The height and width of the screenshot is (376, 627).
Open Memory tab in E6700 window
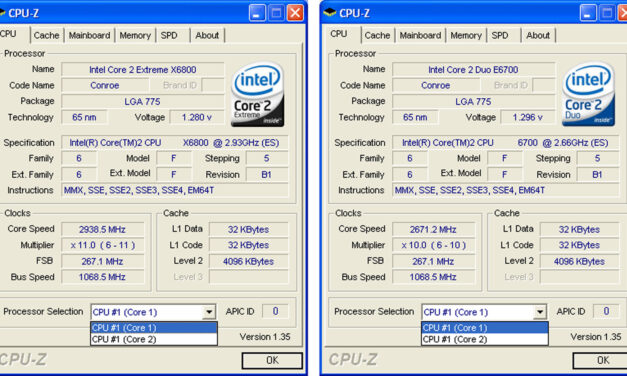[466, 35]
